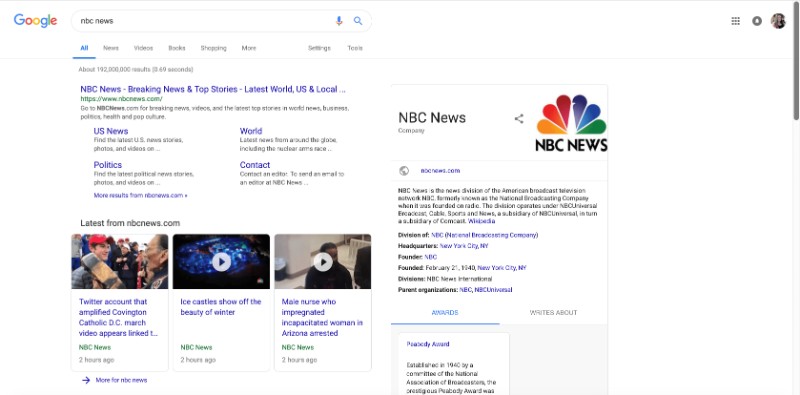
Task: Switch to the Videos tab
Action: 143,48
